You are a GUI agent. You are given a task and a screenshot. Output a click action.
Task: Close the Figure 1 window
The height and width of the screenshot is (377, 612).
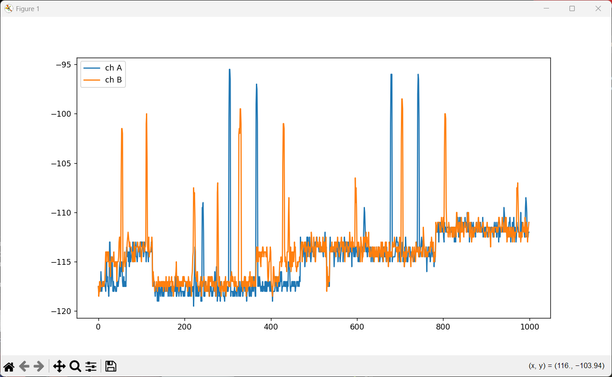click(x=598, y=8)
